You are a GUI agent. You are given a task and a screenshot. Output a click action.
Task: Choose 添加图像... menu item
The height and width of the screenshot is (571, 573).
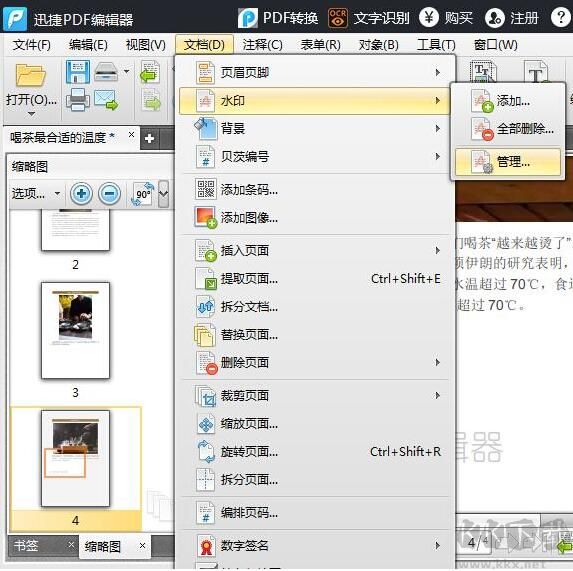coord(314,218)
